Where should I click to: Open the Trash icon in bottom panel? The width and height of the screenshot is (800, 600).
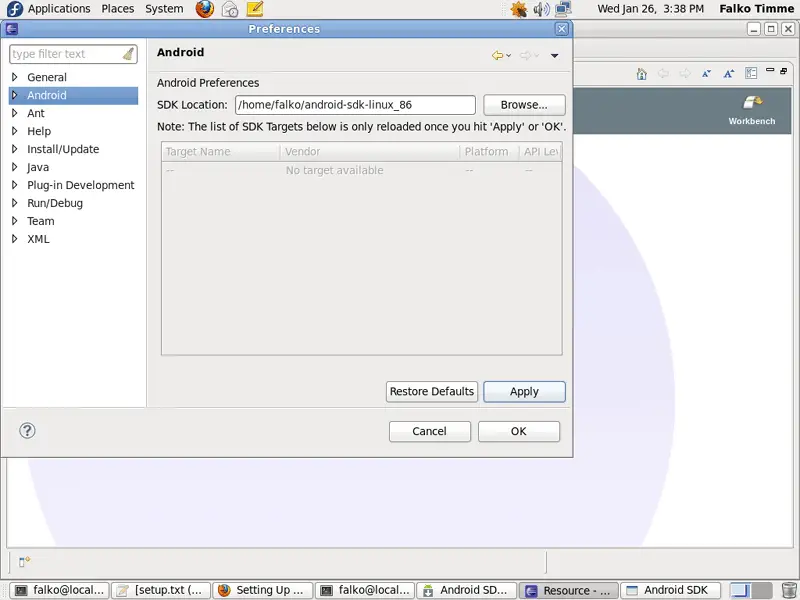(789, 590)
